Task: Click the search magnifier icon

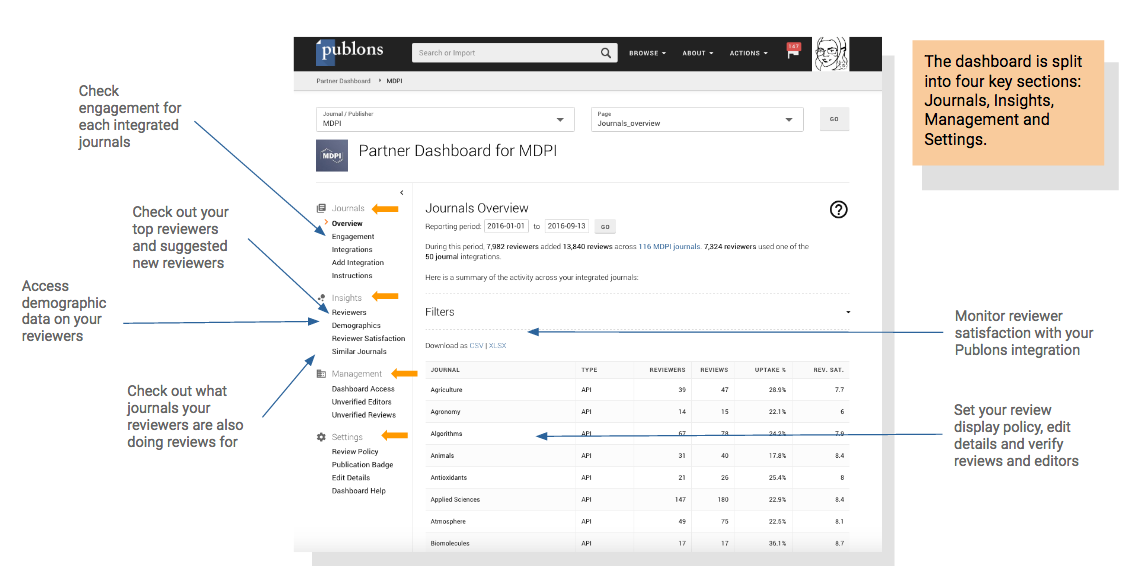Action: [x=606, y=53]
